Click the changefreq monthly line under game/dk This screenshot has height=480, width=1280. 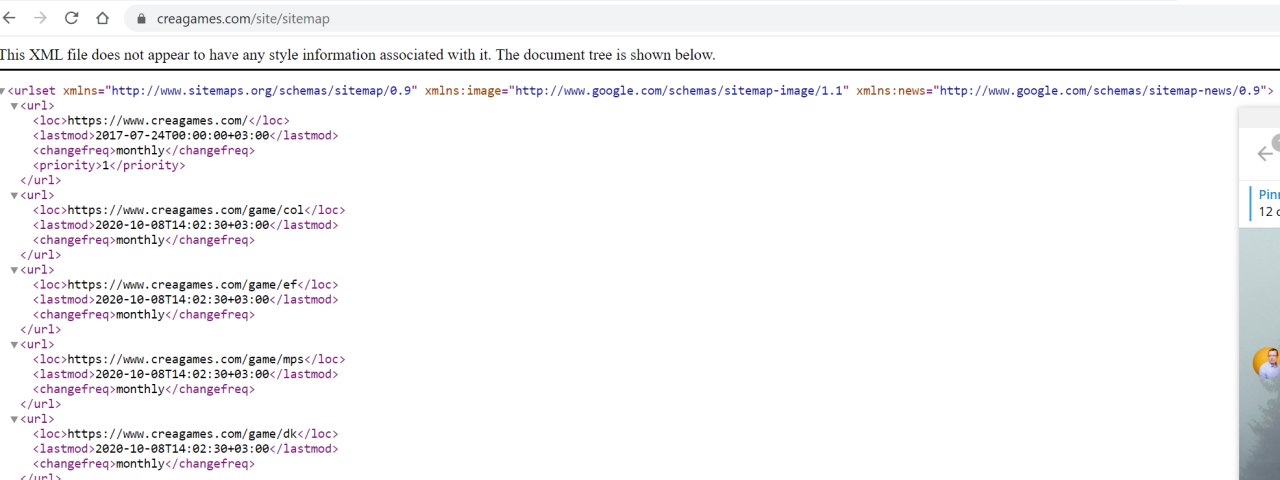tap(144, 464)
